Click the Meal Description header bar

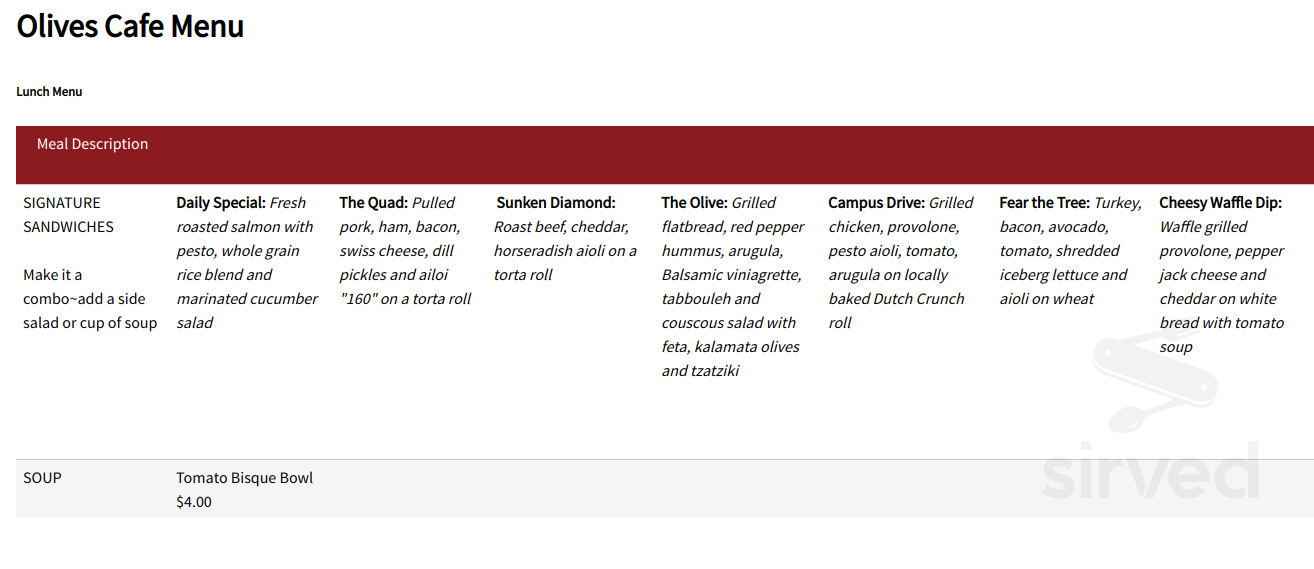[665, 155]
